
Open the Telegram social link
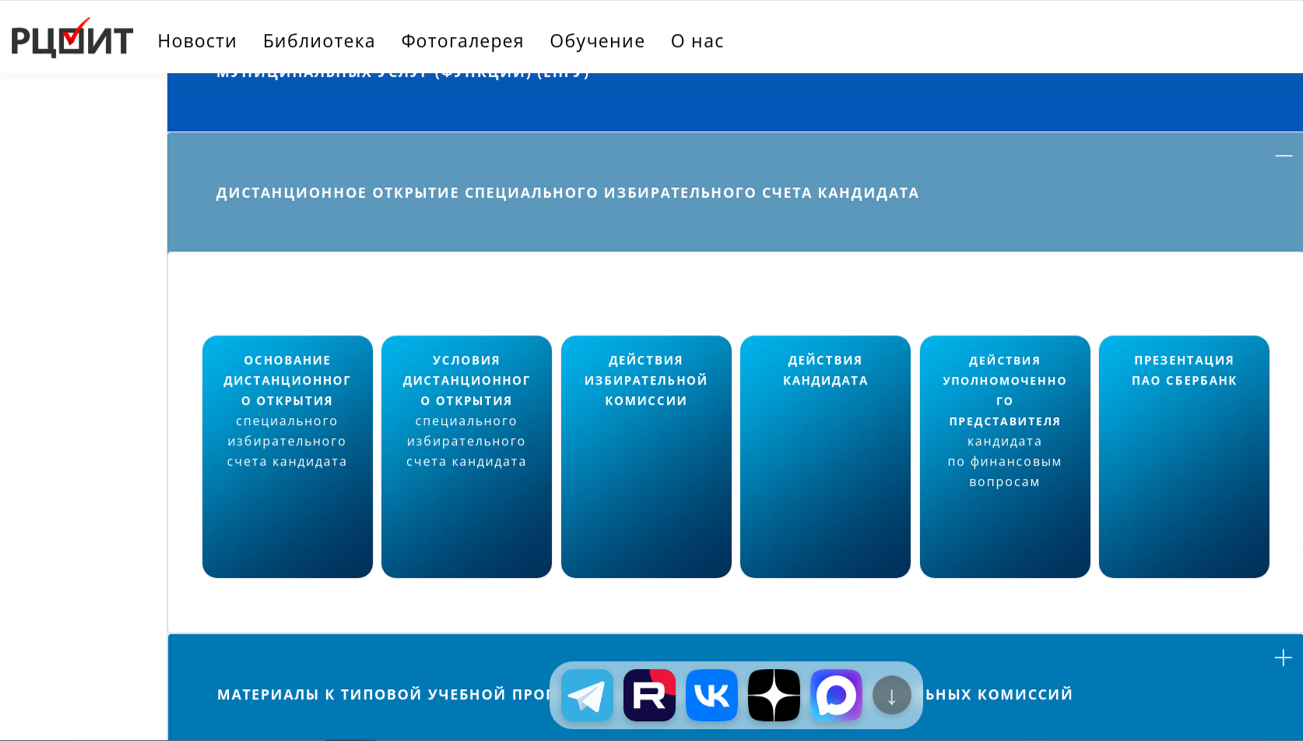[587, 695]
